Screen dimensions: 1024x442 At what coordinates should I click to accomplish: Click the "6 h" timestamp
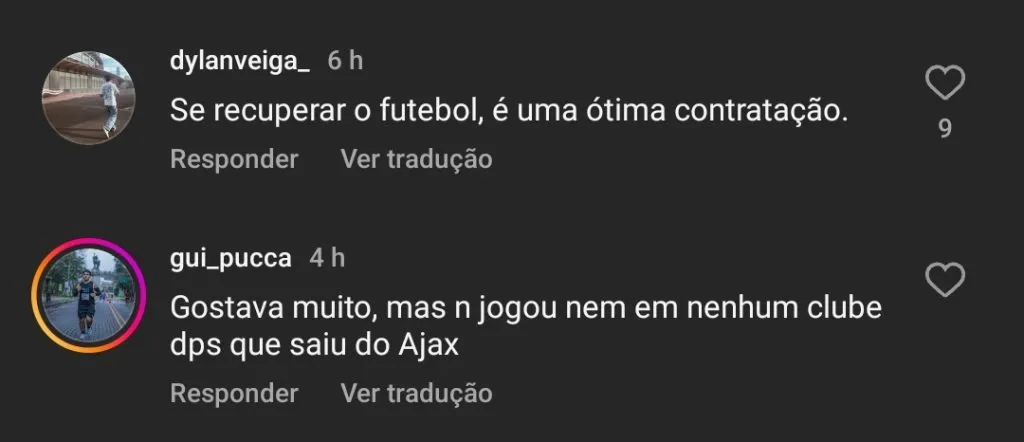[345, 61]
